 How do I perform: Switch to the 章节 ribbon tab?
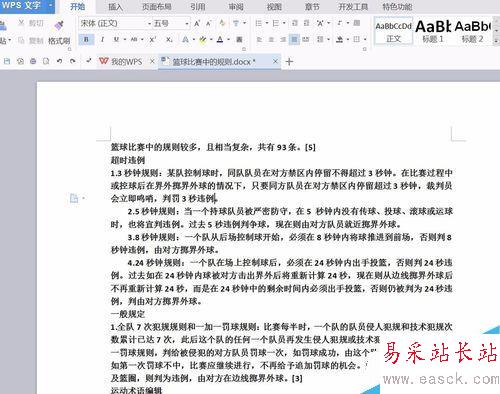312,7
